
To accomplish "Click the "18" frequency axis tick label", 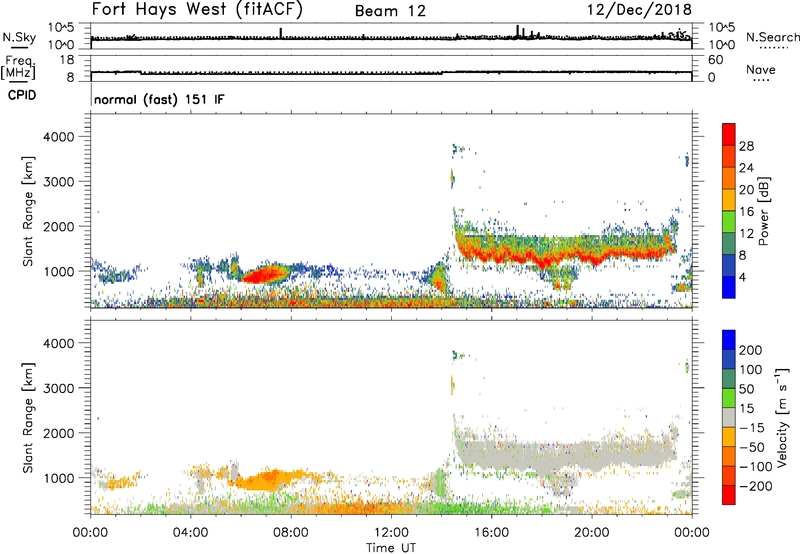I will [67, 60].
